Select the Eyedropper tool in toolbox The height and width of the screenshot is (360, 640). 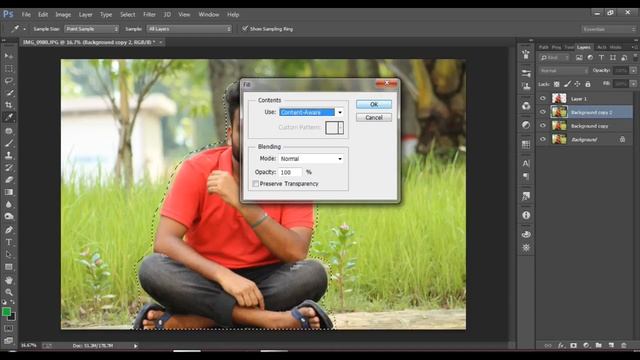tap(9, 117)
